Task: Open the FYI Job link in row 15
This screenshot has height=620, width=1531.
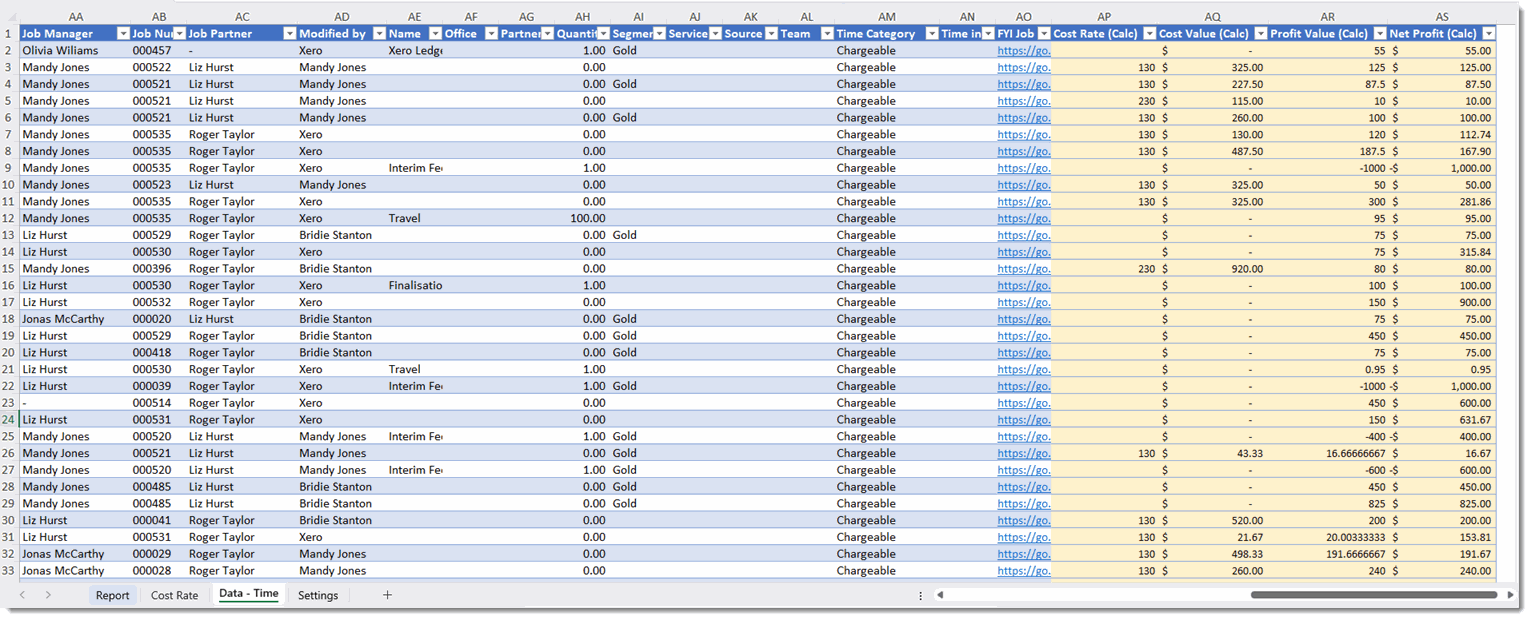Action: 1023,268
